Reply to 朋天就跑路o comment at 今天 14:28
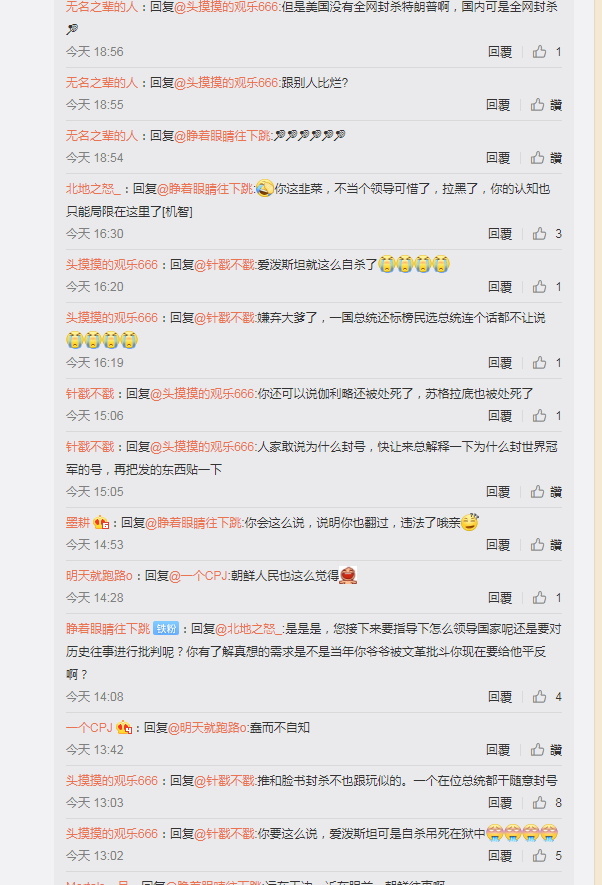Screen dimensions: 602x885 500,598
